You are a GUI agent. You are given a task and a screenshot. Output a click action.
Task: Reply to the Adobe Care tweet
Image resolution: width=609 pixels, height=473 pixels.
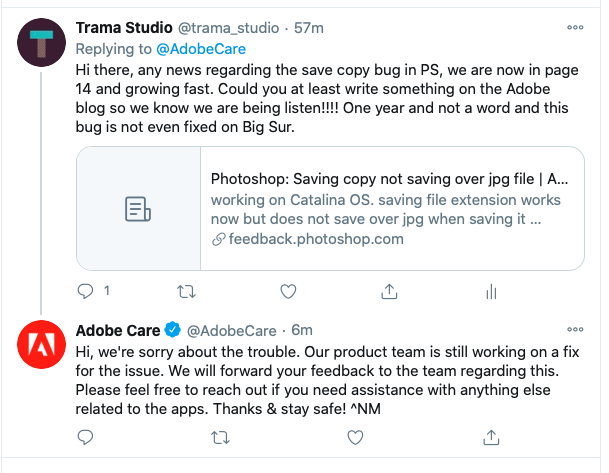click(85, 437)
